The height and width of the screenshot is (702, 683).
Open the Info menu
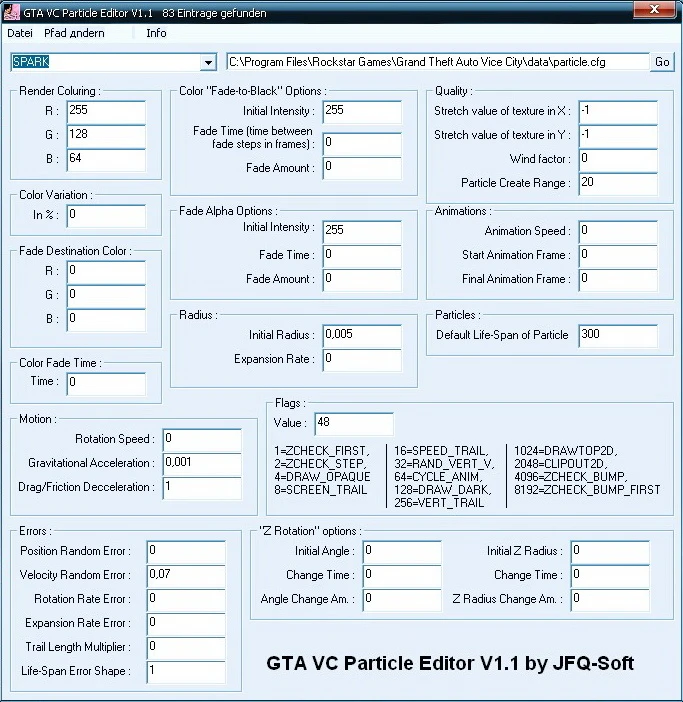(x=156, y=33)
